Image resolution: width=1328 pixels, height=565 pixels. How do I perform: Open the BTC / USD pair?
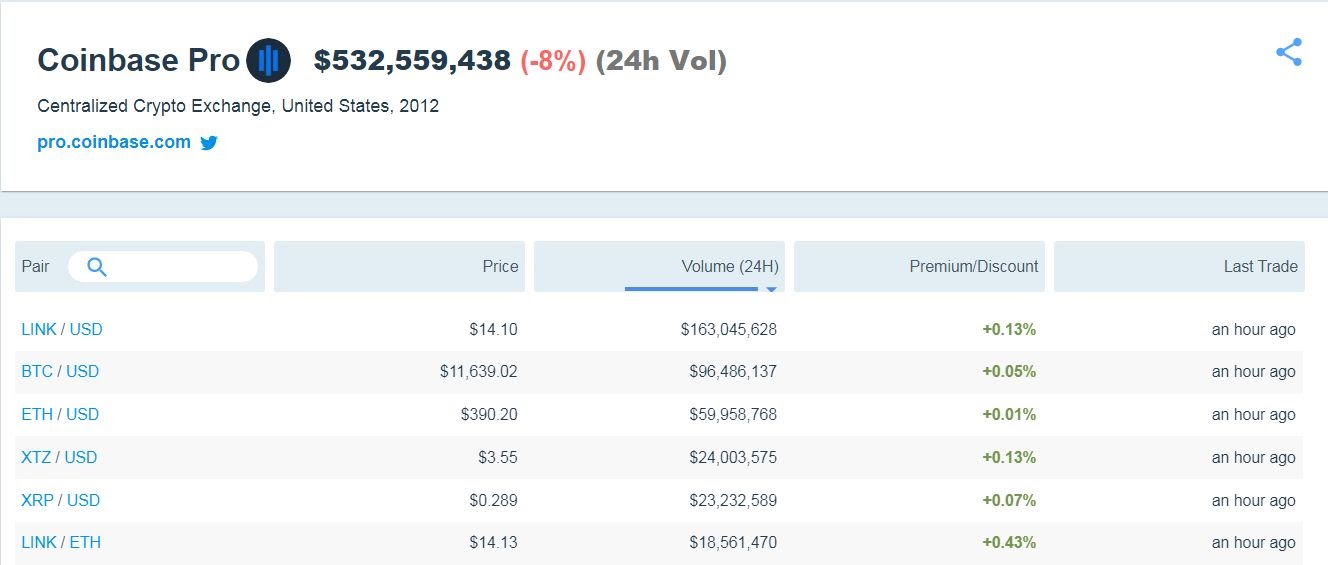tap(60, 371)
